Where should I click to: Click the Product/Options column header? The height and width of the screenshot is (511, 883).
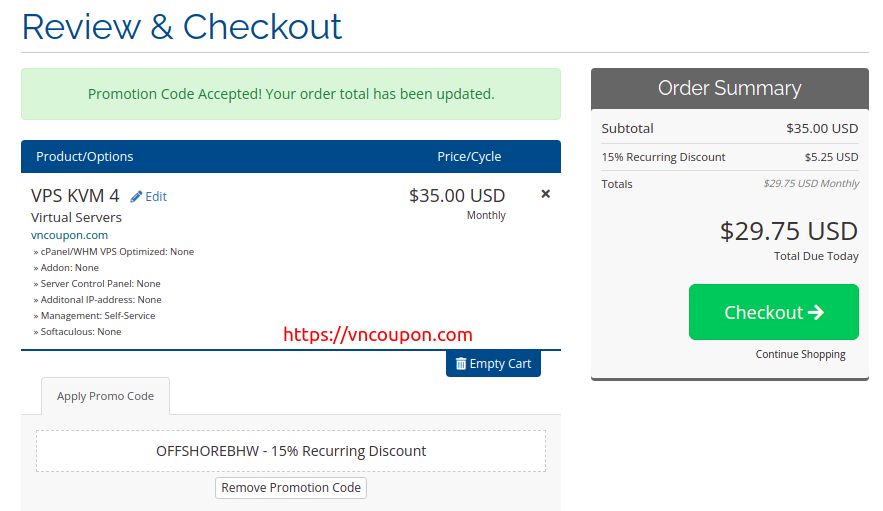[84, 157]
